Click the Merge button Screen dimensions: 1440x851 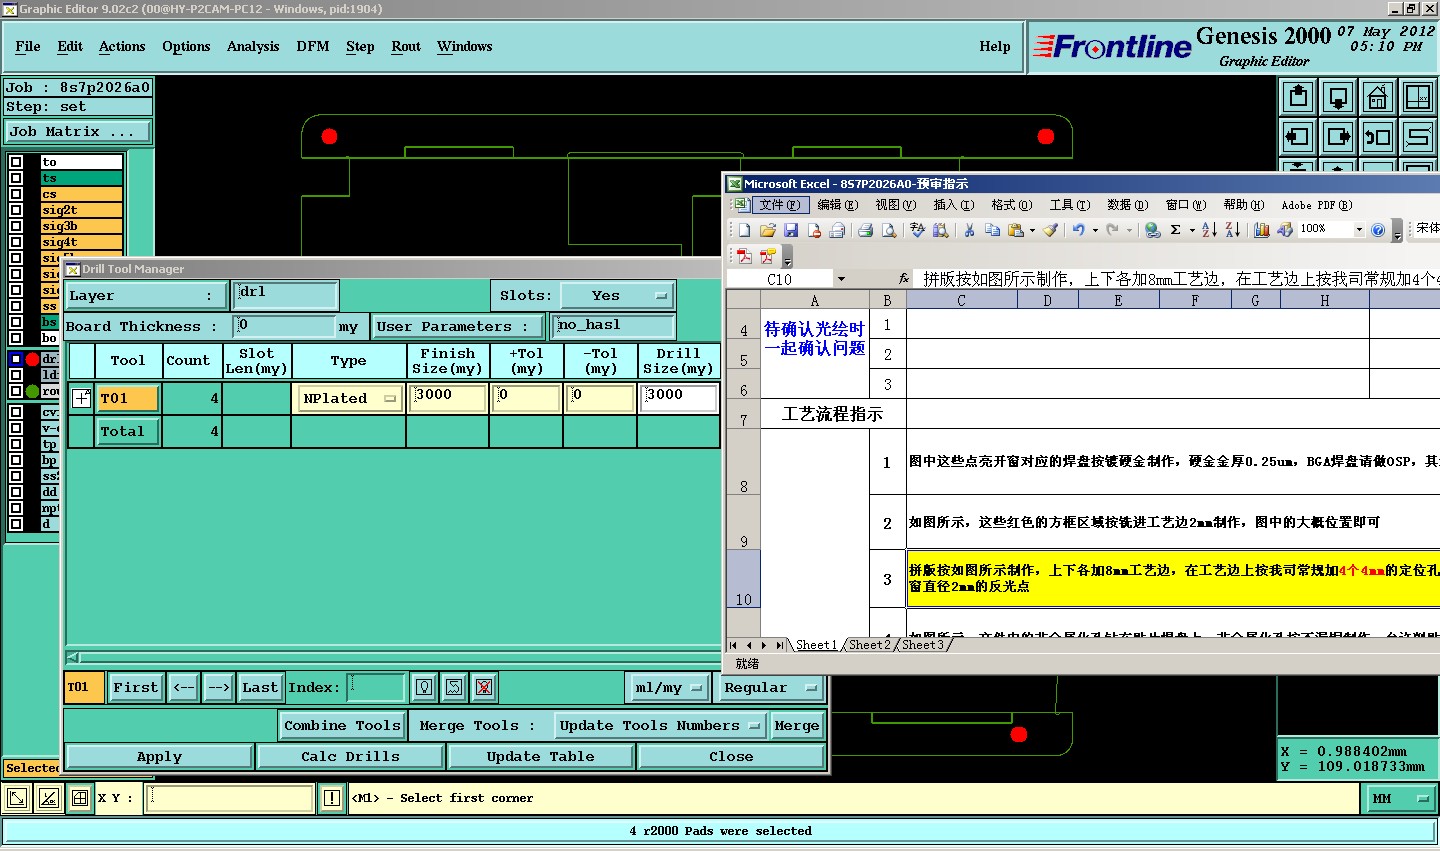click(797, 726)
